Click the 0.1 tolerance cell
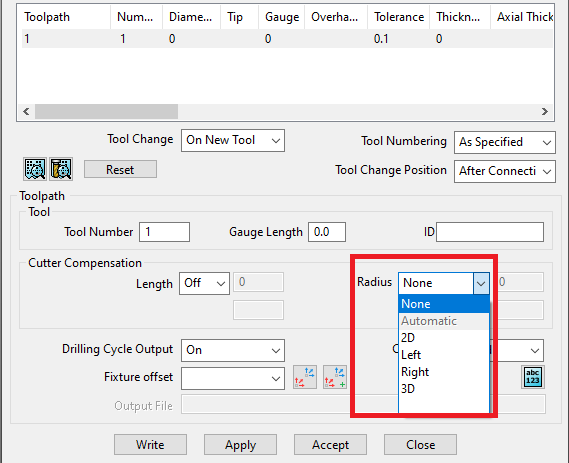 pos(381,39)
